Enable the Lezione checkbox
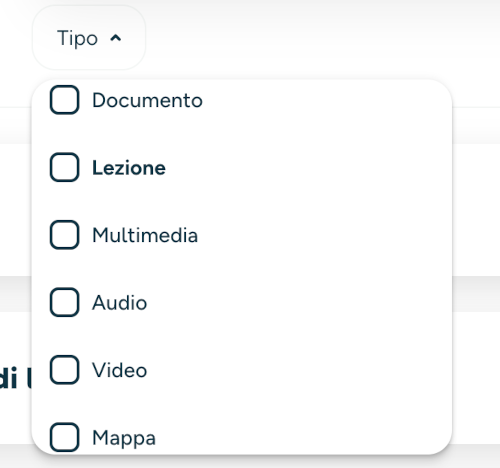This screenshot has width=500, height=468. (64, 167)
